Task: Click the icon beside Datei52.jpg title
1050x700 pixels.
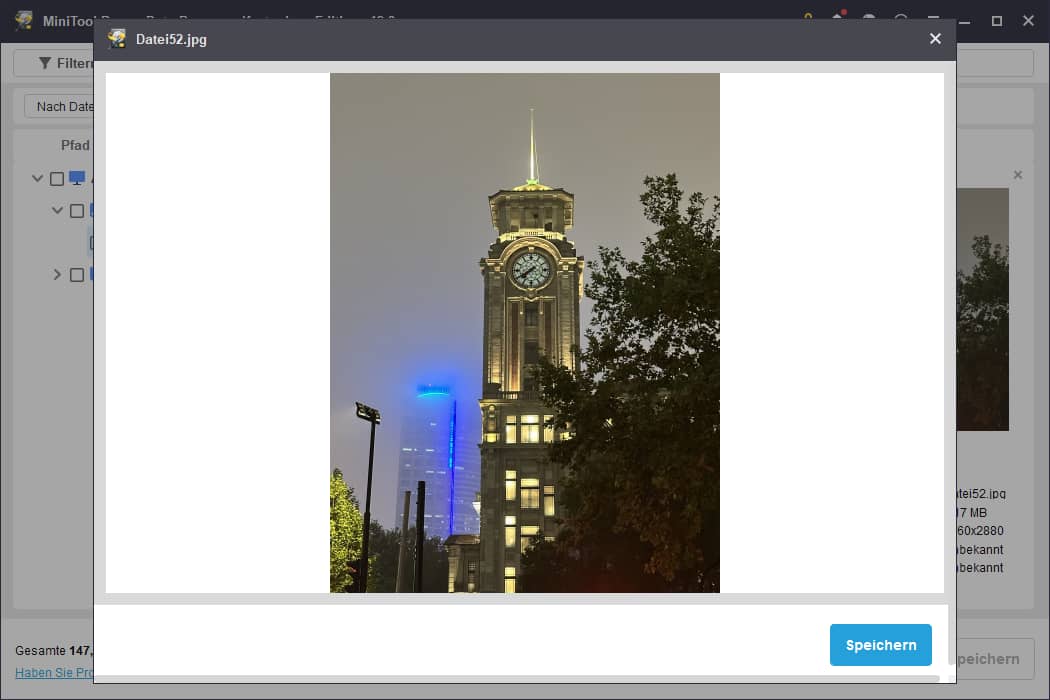Action: click(117, 39)
